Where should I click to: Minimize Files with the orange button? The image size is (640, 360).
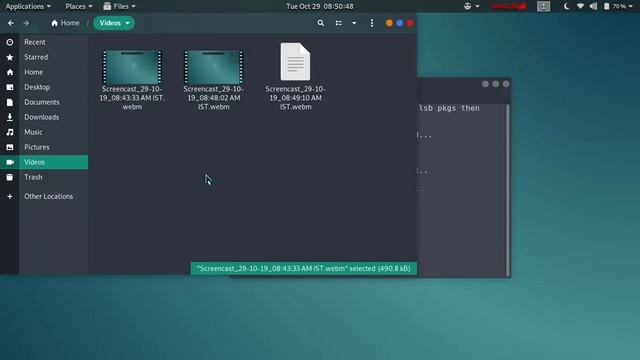tap(389, 23)
